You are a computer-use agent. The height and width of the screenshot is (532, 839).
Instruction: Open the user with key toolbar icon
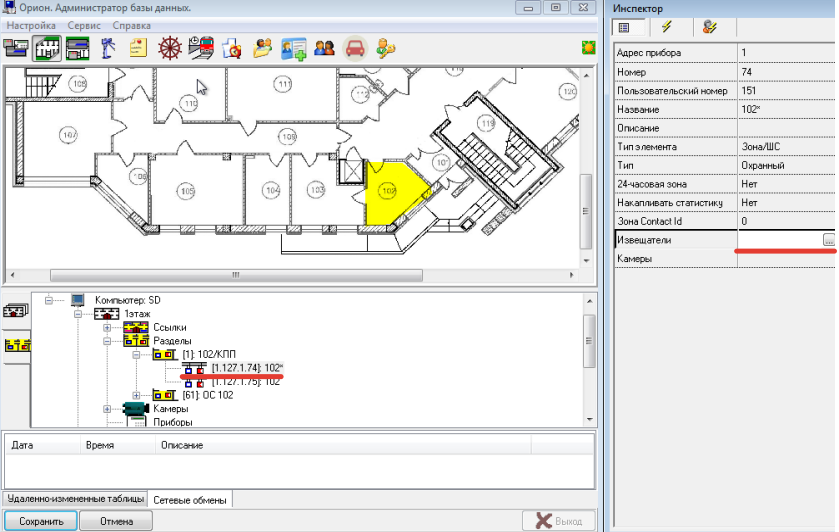[x=386, y=46]
